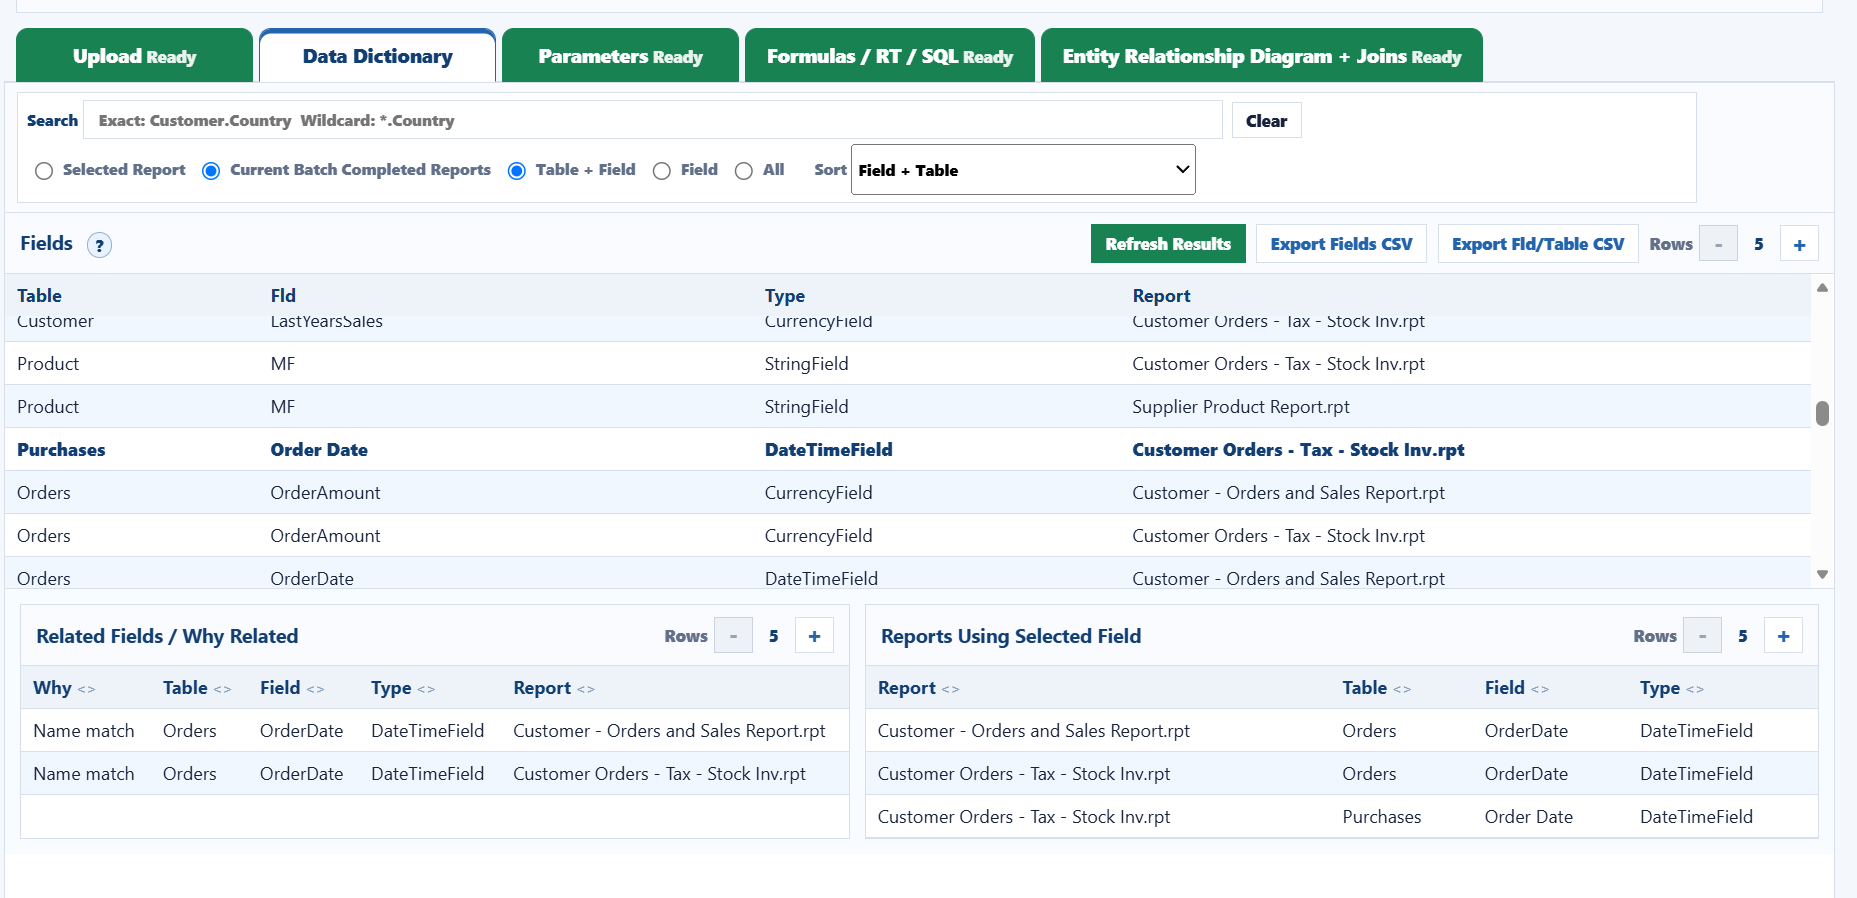Open the Sort Field + Table dropdown
The image size is (1857, 898).
[1023, 170]
